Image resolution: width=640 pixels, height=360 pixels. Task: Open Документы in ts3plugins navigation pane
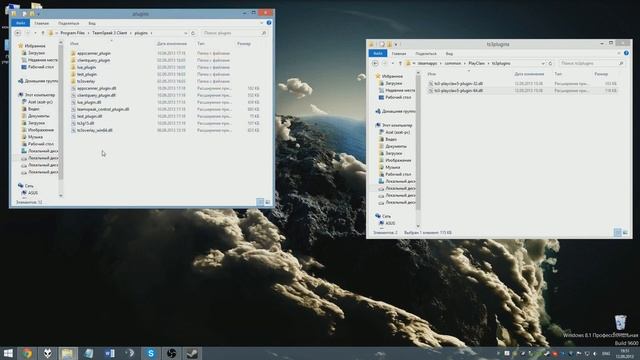coord(396,146)
